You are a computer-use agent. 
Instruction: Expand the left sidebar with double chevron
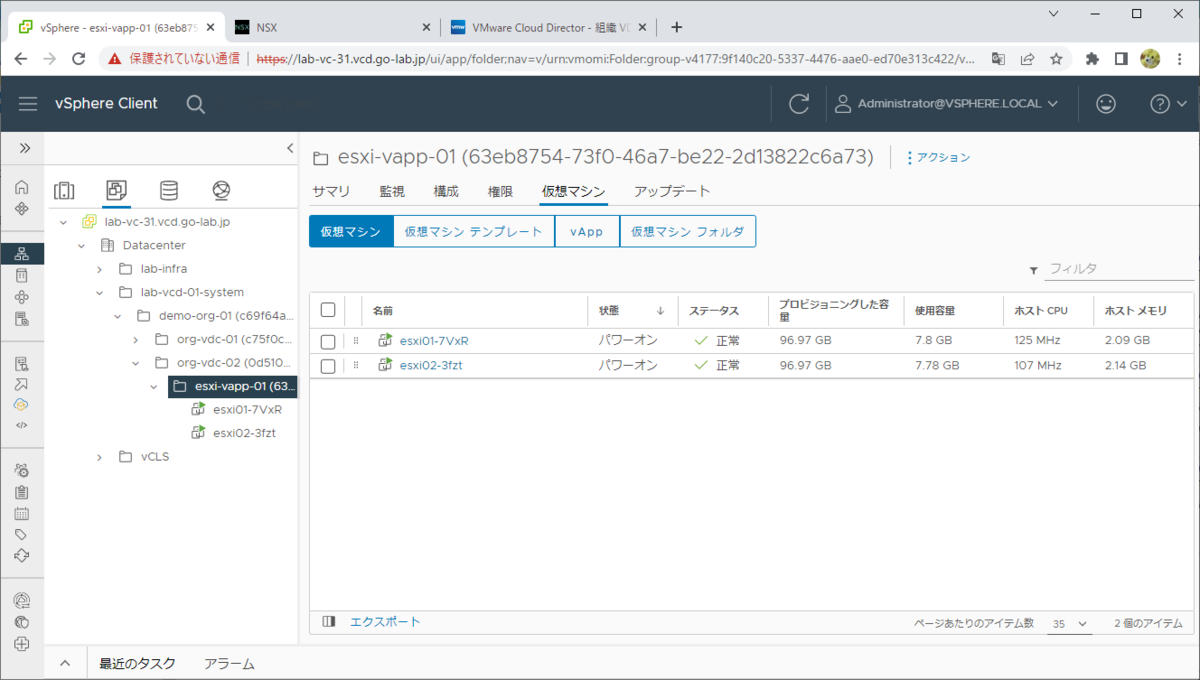23,148
